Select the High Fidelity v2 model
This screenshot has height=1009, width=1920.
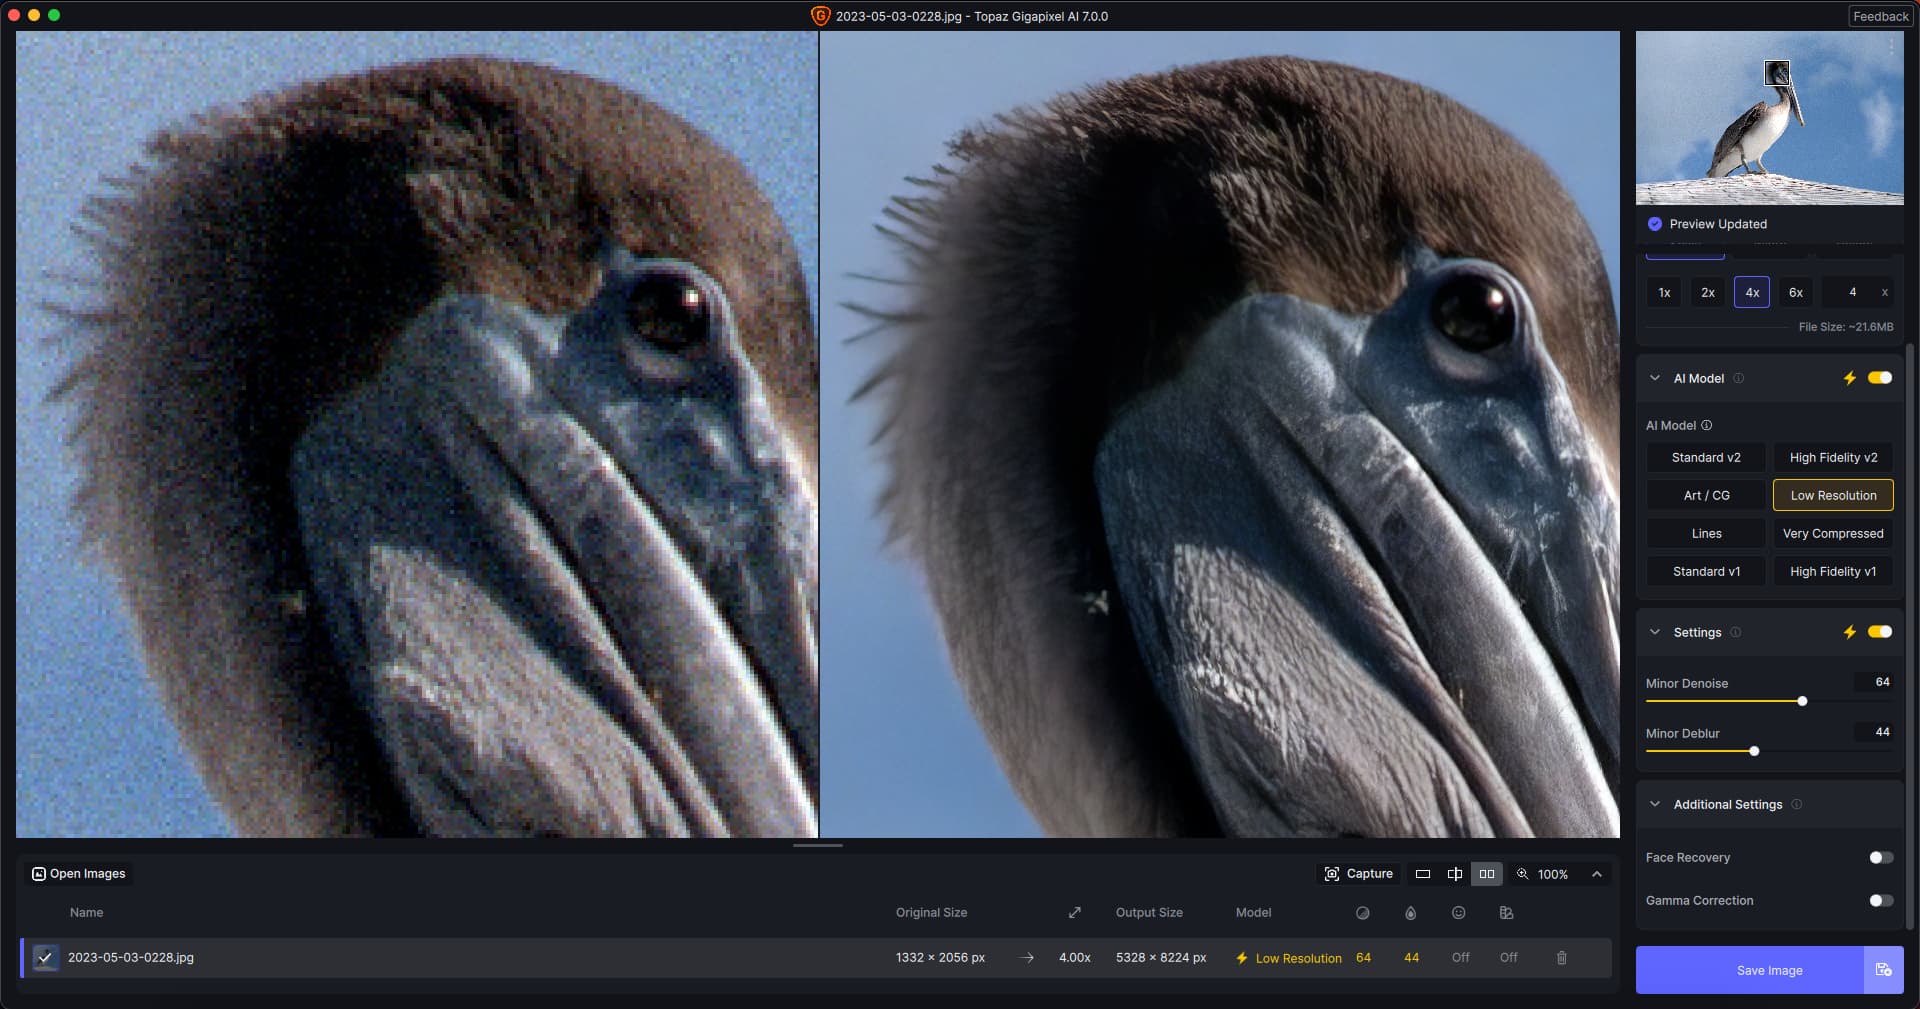[x=1832, y=458]
